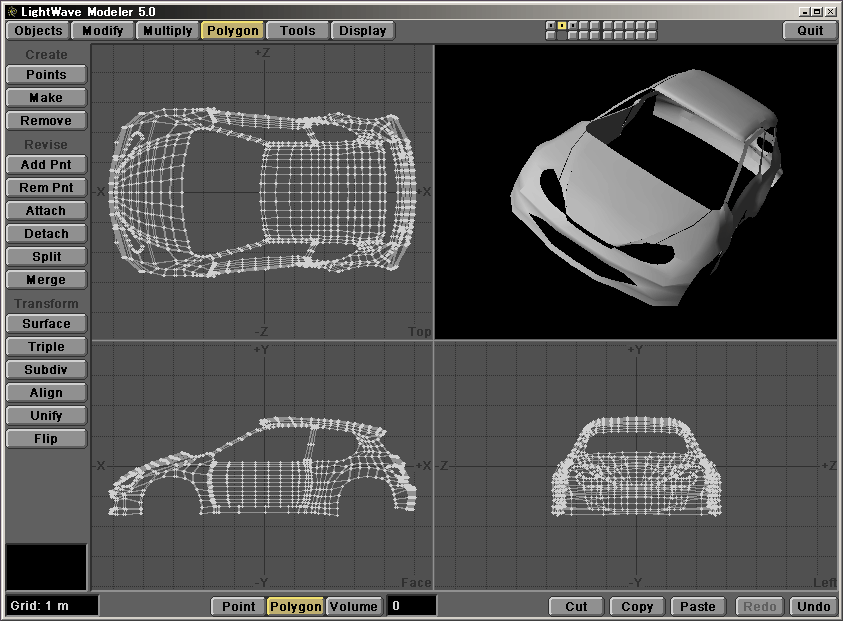Switch to Volume selection mode
Viewport: 843px width, 621px height.
pos(354,606)
